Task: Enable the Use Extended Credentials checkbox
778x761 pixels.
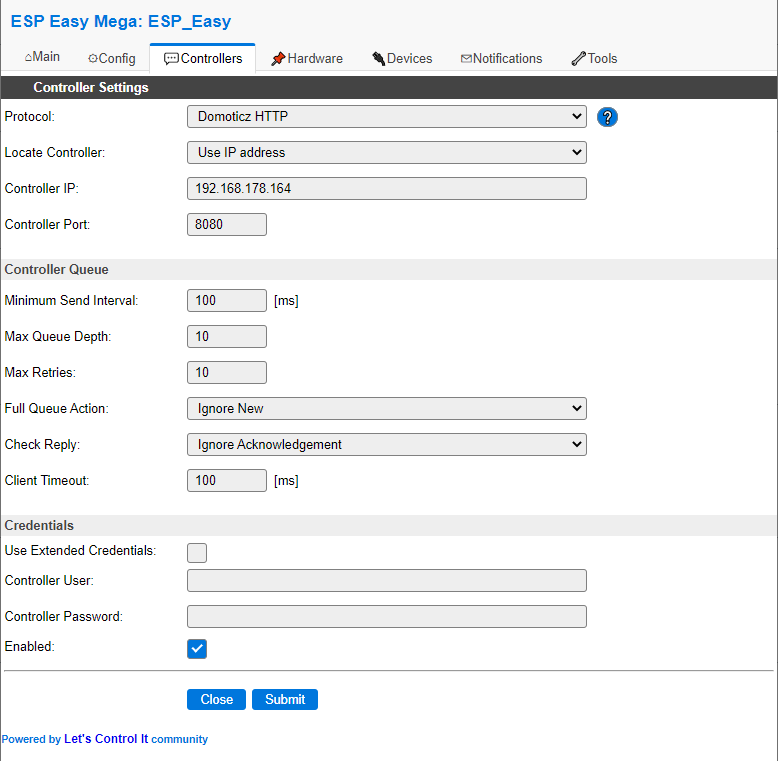Action: 197,553
